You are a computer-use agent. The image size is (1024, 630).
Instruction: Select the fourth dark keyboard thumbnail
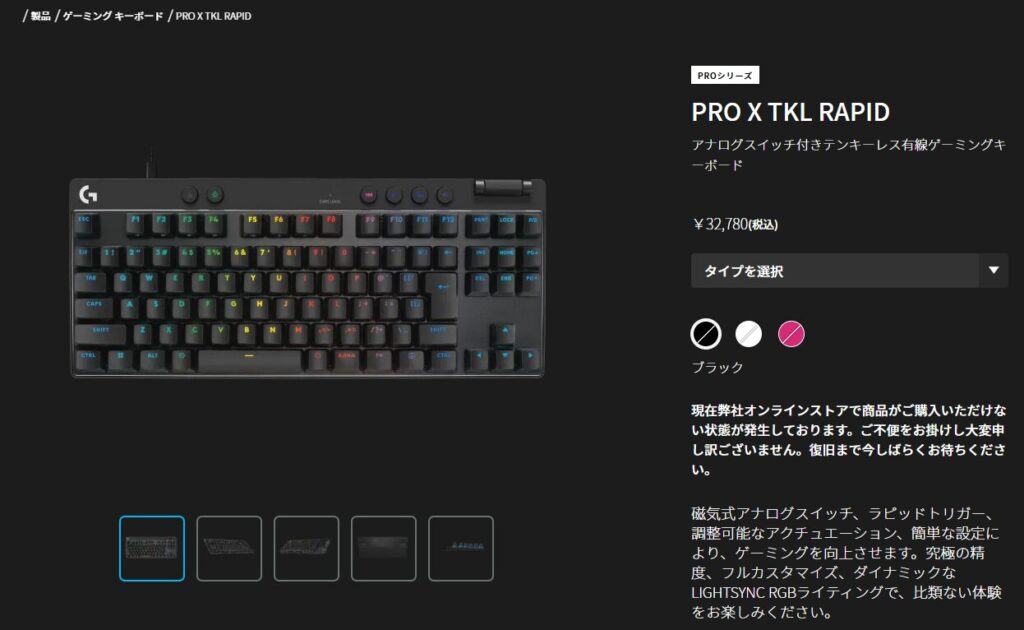[x=383, y=548]
